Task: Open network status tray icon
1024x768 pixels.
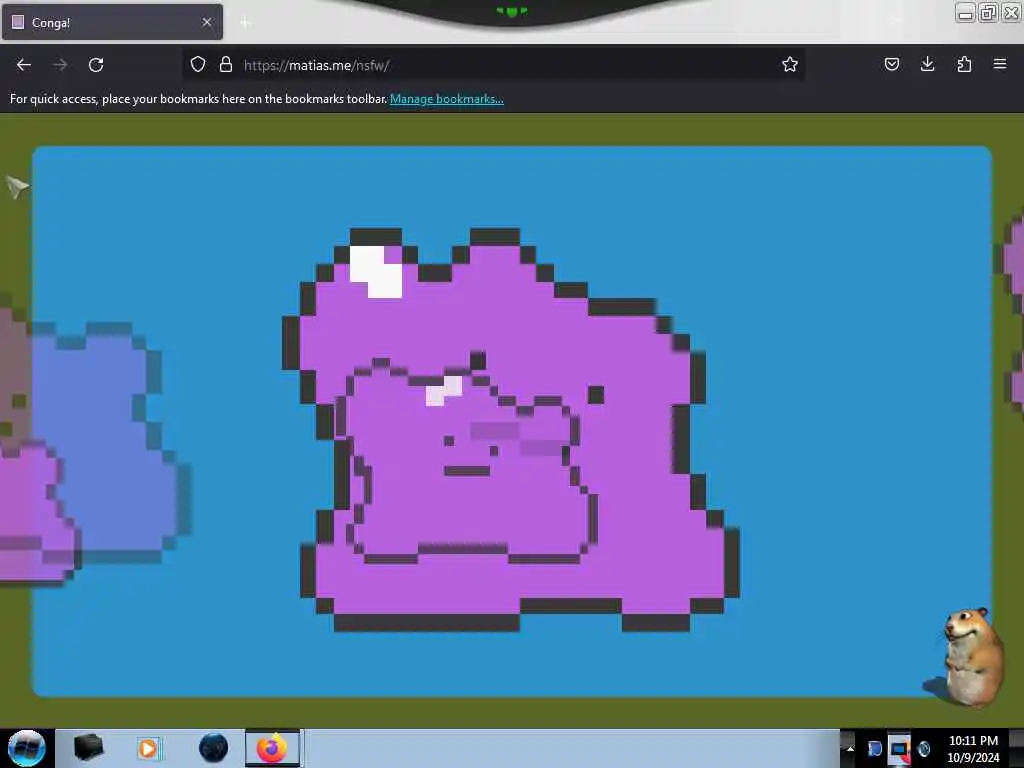Action: 899,748
